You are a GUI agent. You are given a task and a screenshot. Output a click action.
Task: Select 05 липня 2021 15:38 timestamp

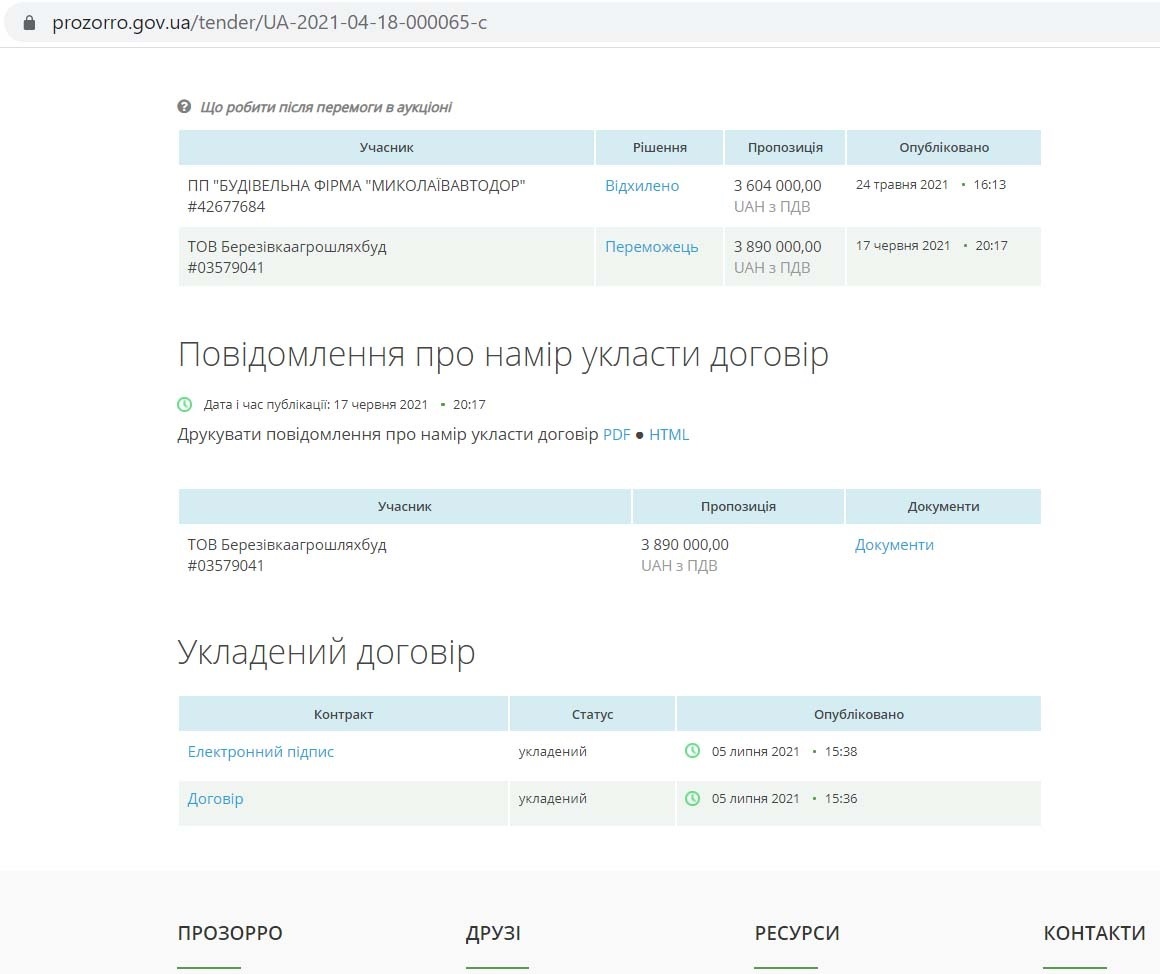(x=784, y=751)
